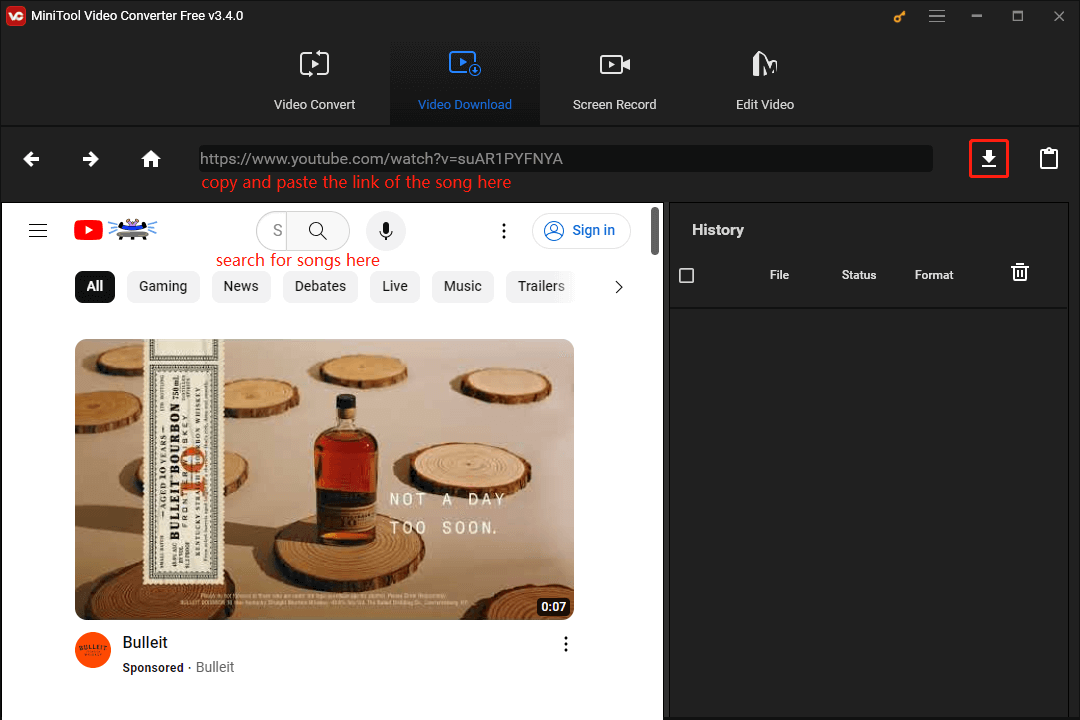
Task: Click the Sign in button
Action: [x=581, y=230]
